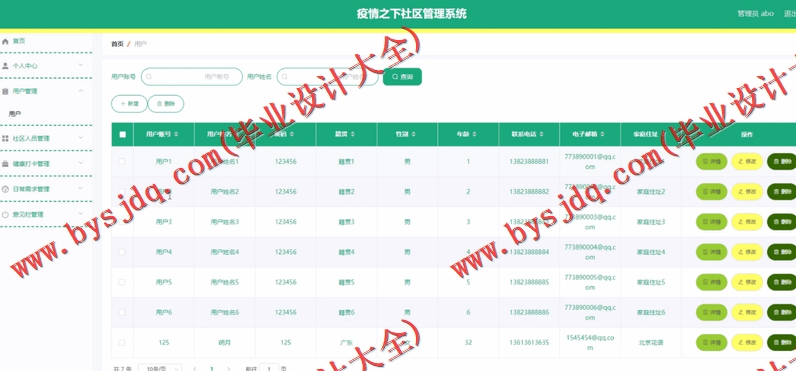
Task: Check the row checkbox for 用户3
Action: 122,222
